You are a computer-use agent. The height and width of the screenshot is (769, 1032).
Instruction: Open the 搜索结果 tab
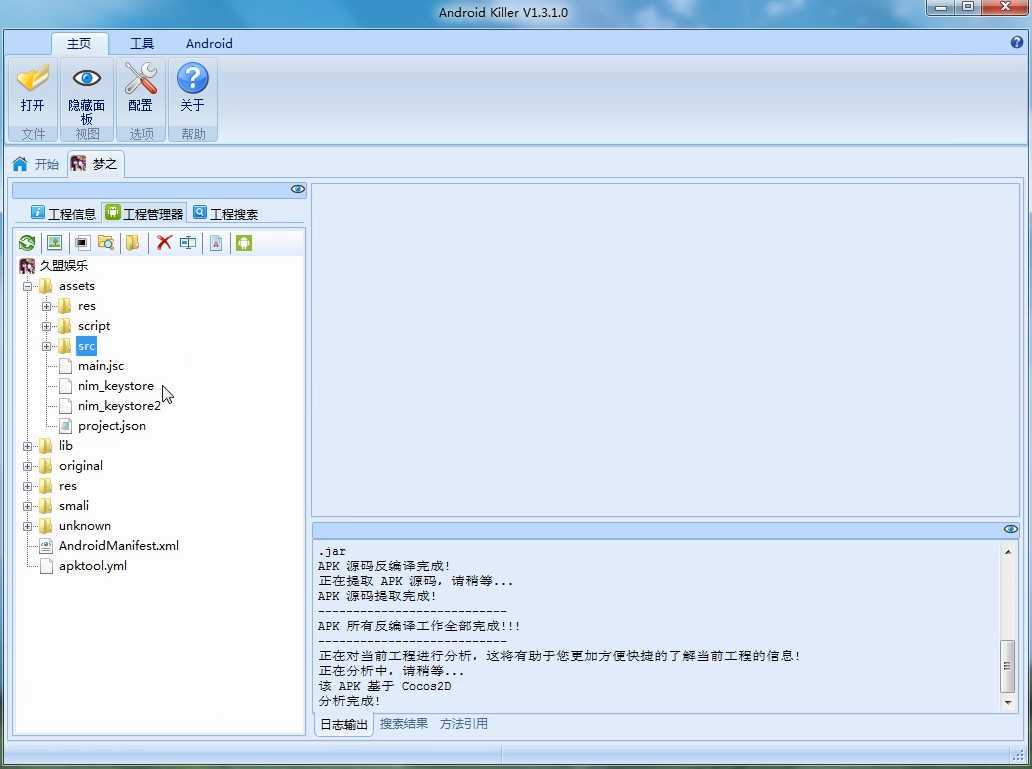point(404,724)
